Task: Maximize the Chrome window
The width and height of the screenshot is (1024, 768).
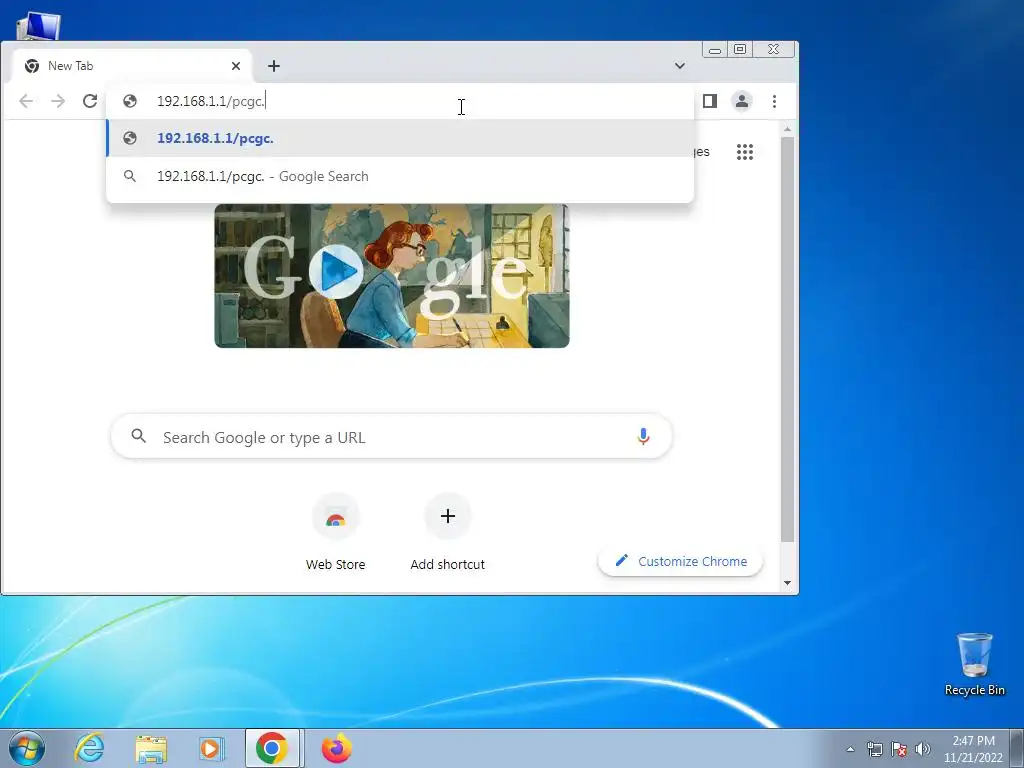Action: point(740,50)
